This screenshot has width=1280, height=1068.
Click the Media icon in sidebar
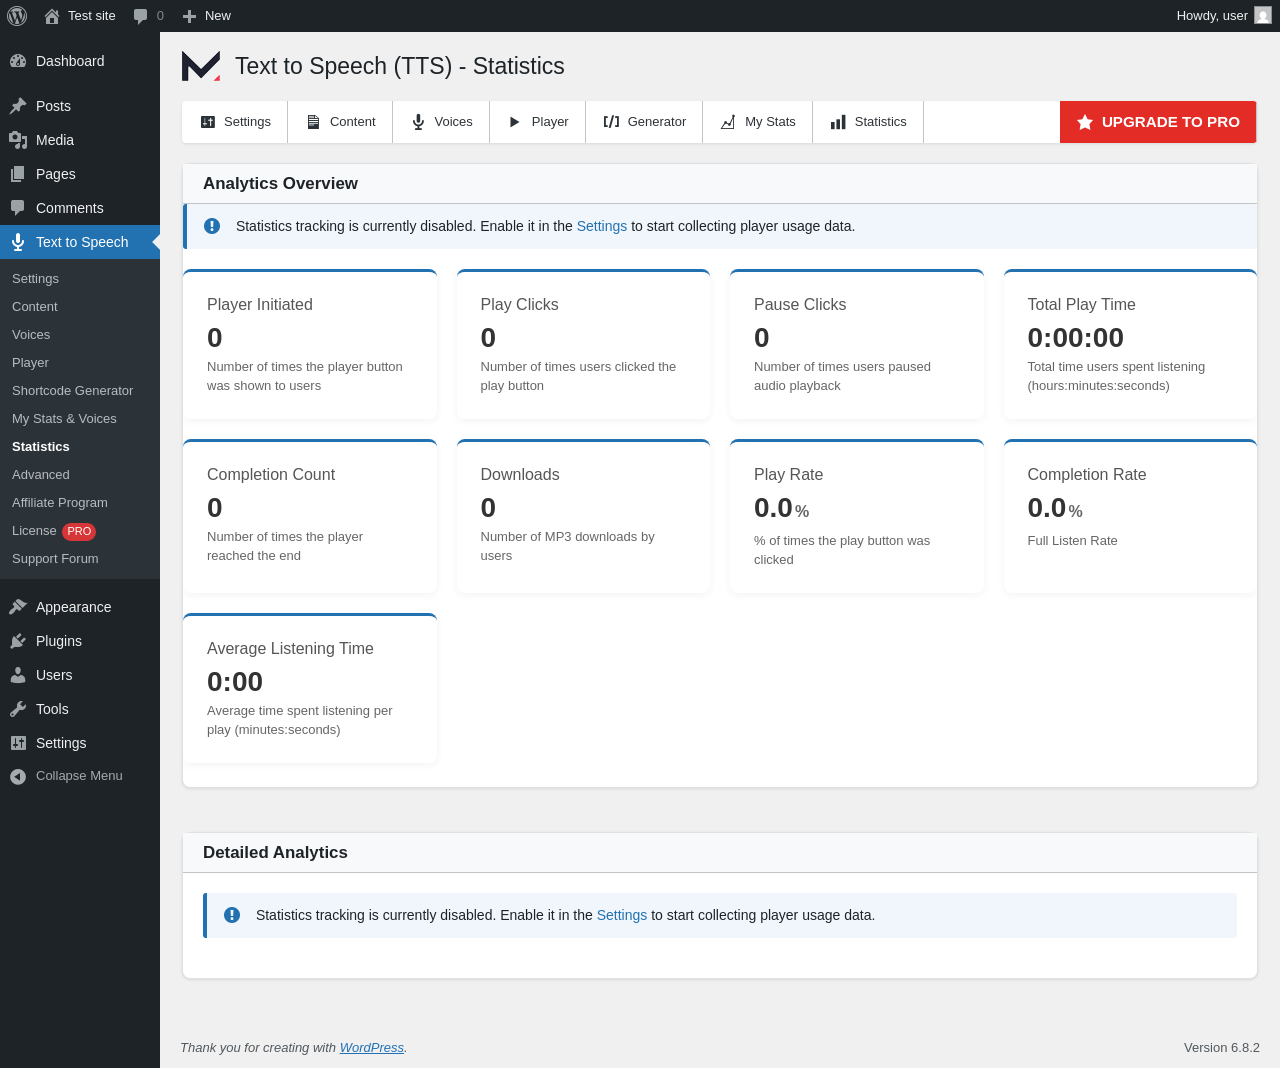point(18,140)
